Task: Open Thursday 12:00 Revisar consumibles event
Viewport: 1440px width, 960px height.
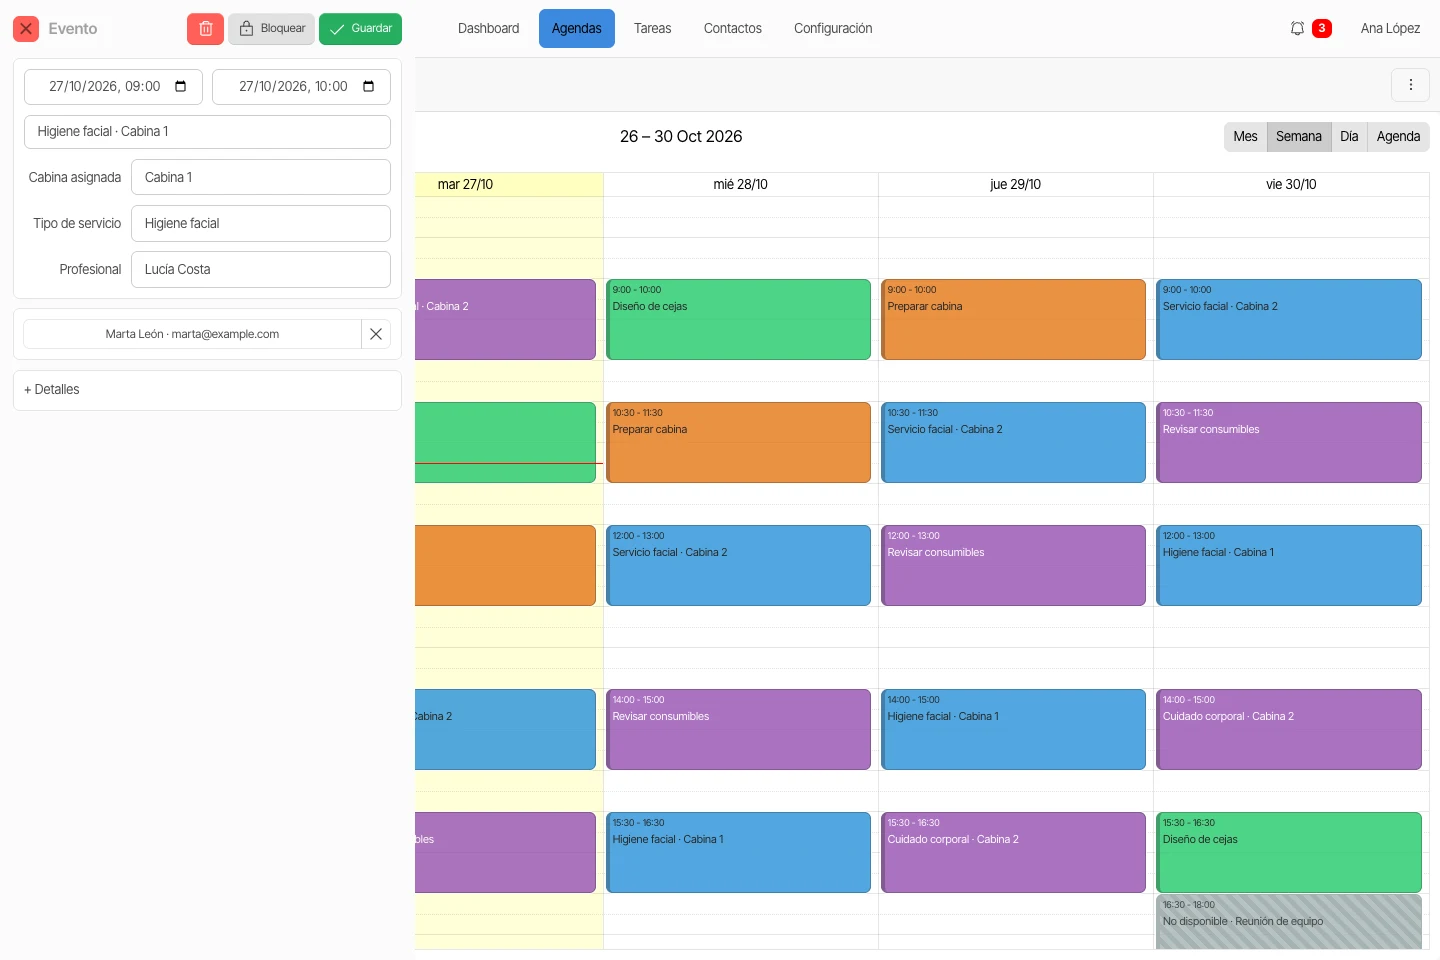Action: tap(1013, 566)
